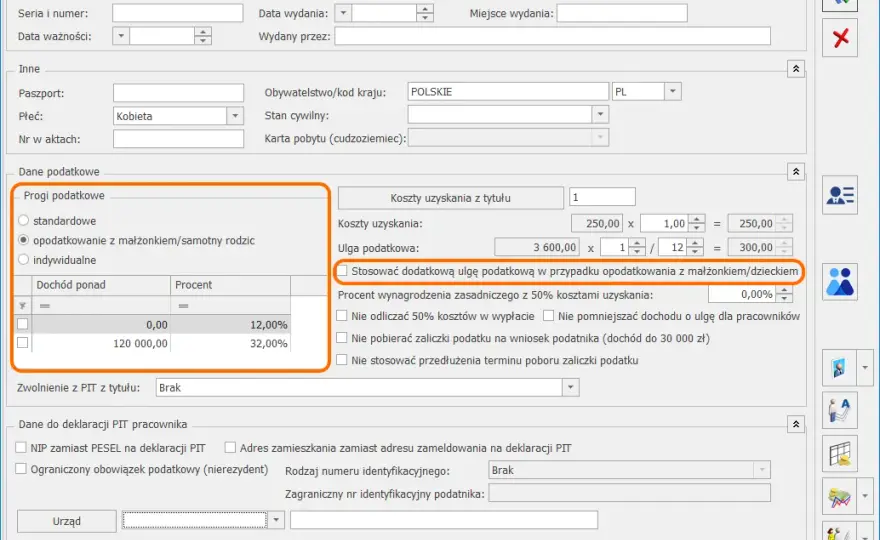Image resolution: width=880 pixels, height=540 pixels.
Task: Click the employee photo portrait icon
Action: 839,368
